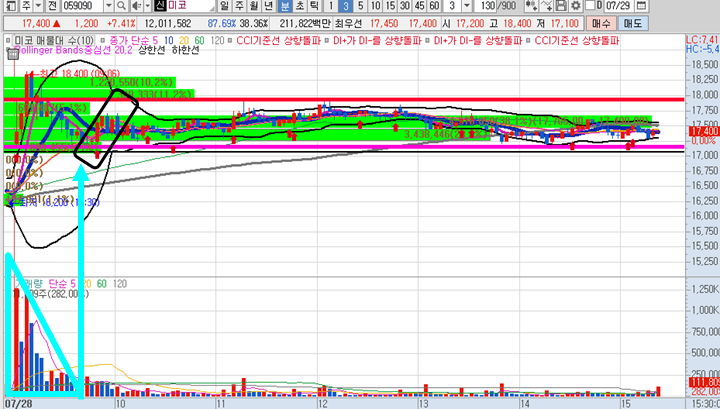The image size is (720, 409).
Task: Click LC:7,41 readout at chart corner
Action: pos(702,40)
